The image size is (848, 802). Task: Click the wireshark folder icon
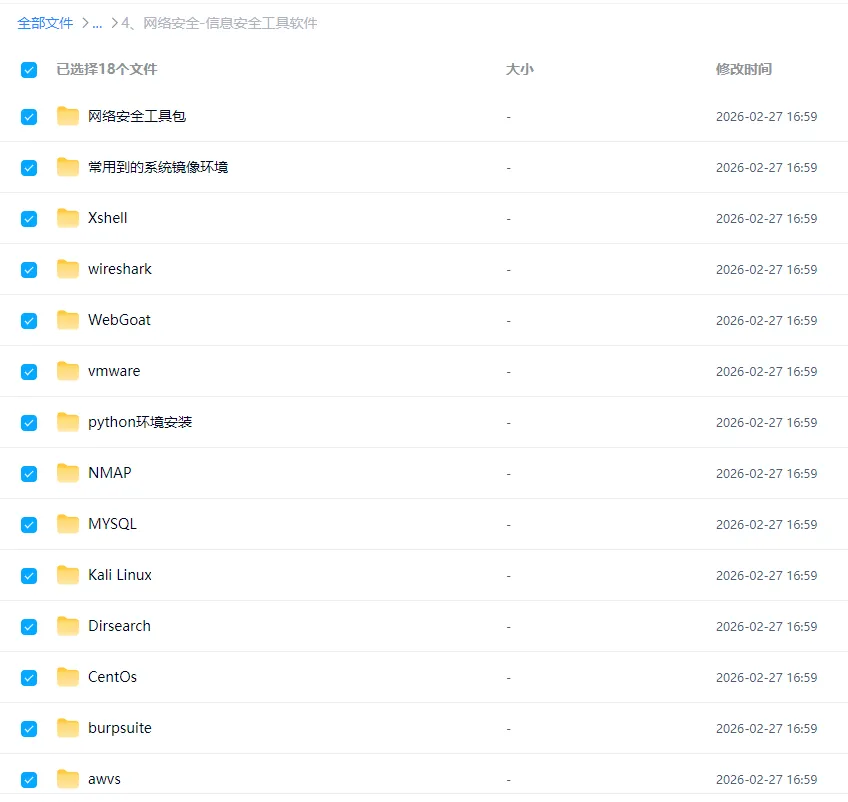[x=68, y=269]
